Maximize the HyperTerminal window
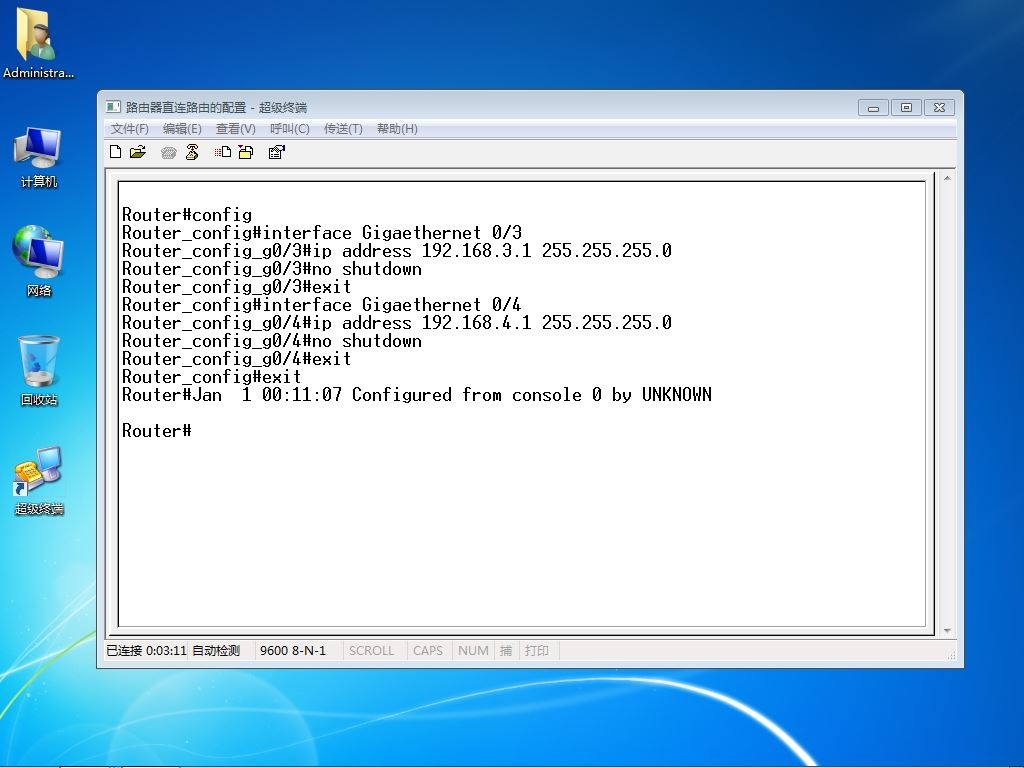This screenshot has width=1024, height=768. coord(906,107)
